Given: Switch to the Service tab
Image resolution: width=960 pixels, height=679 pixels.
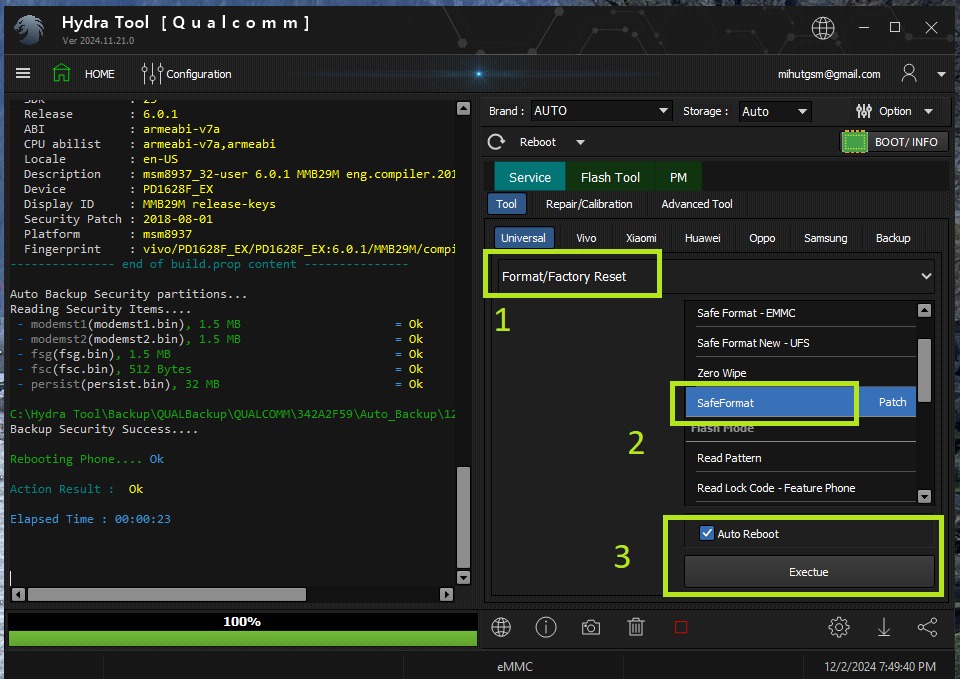Looking at the screenshot, I should tap(530, 177).
